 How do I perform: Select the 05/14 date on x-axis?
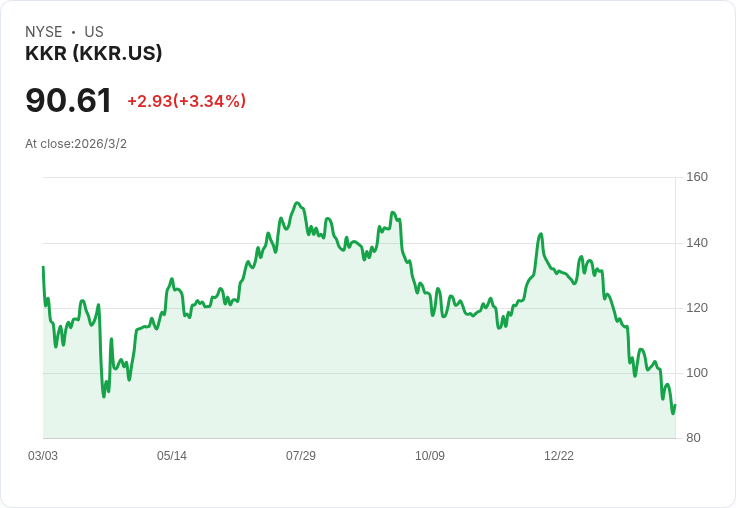pos(172,456)
